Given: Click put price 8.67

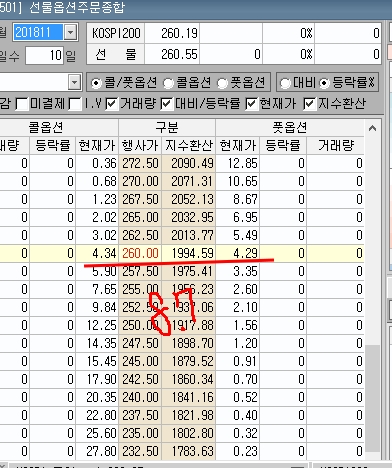Looking at the screenshot, I should click(238, 199).
